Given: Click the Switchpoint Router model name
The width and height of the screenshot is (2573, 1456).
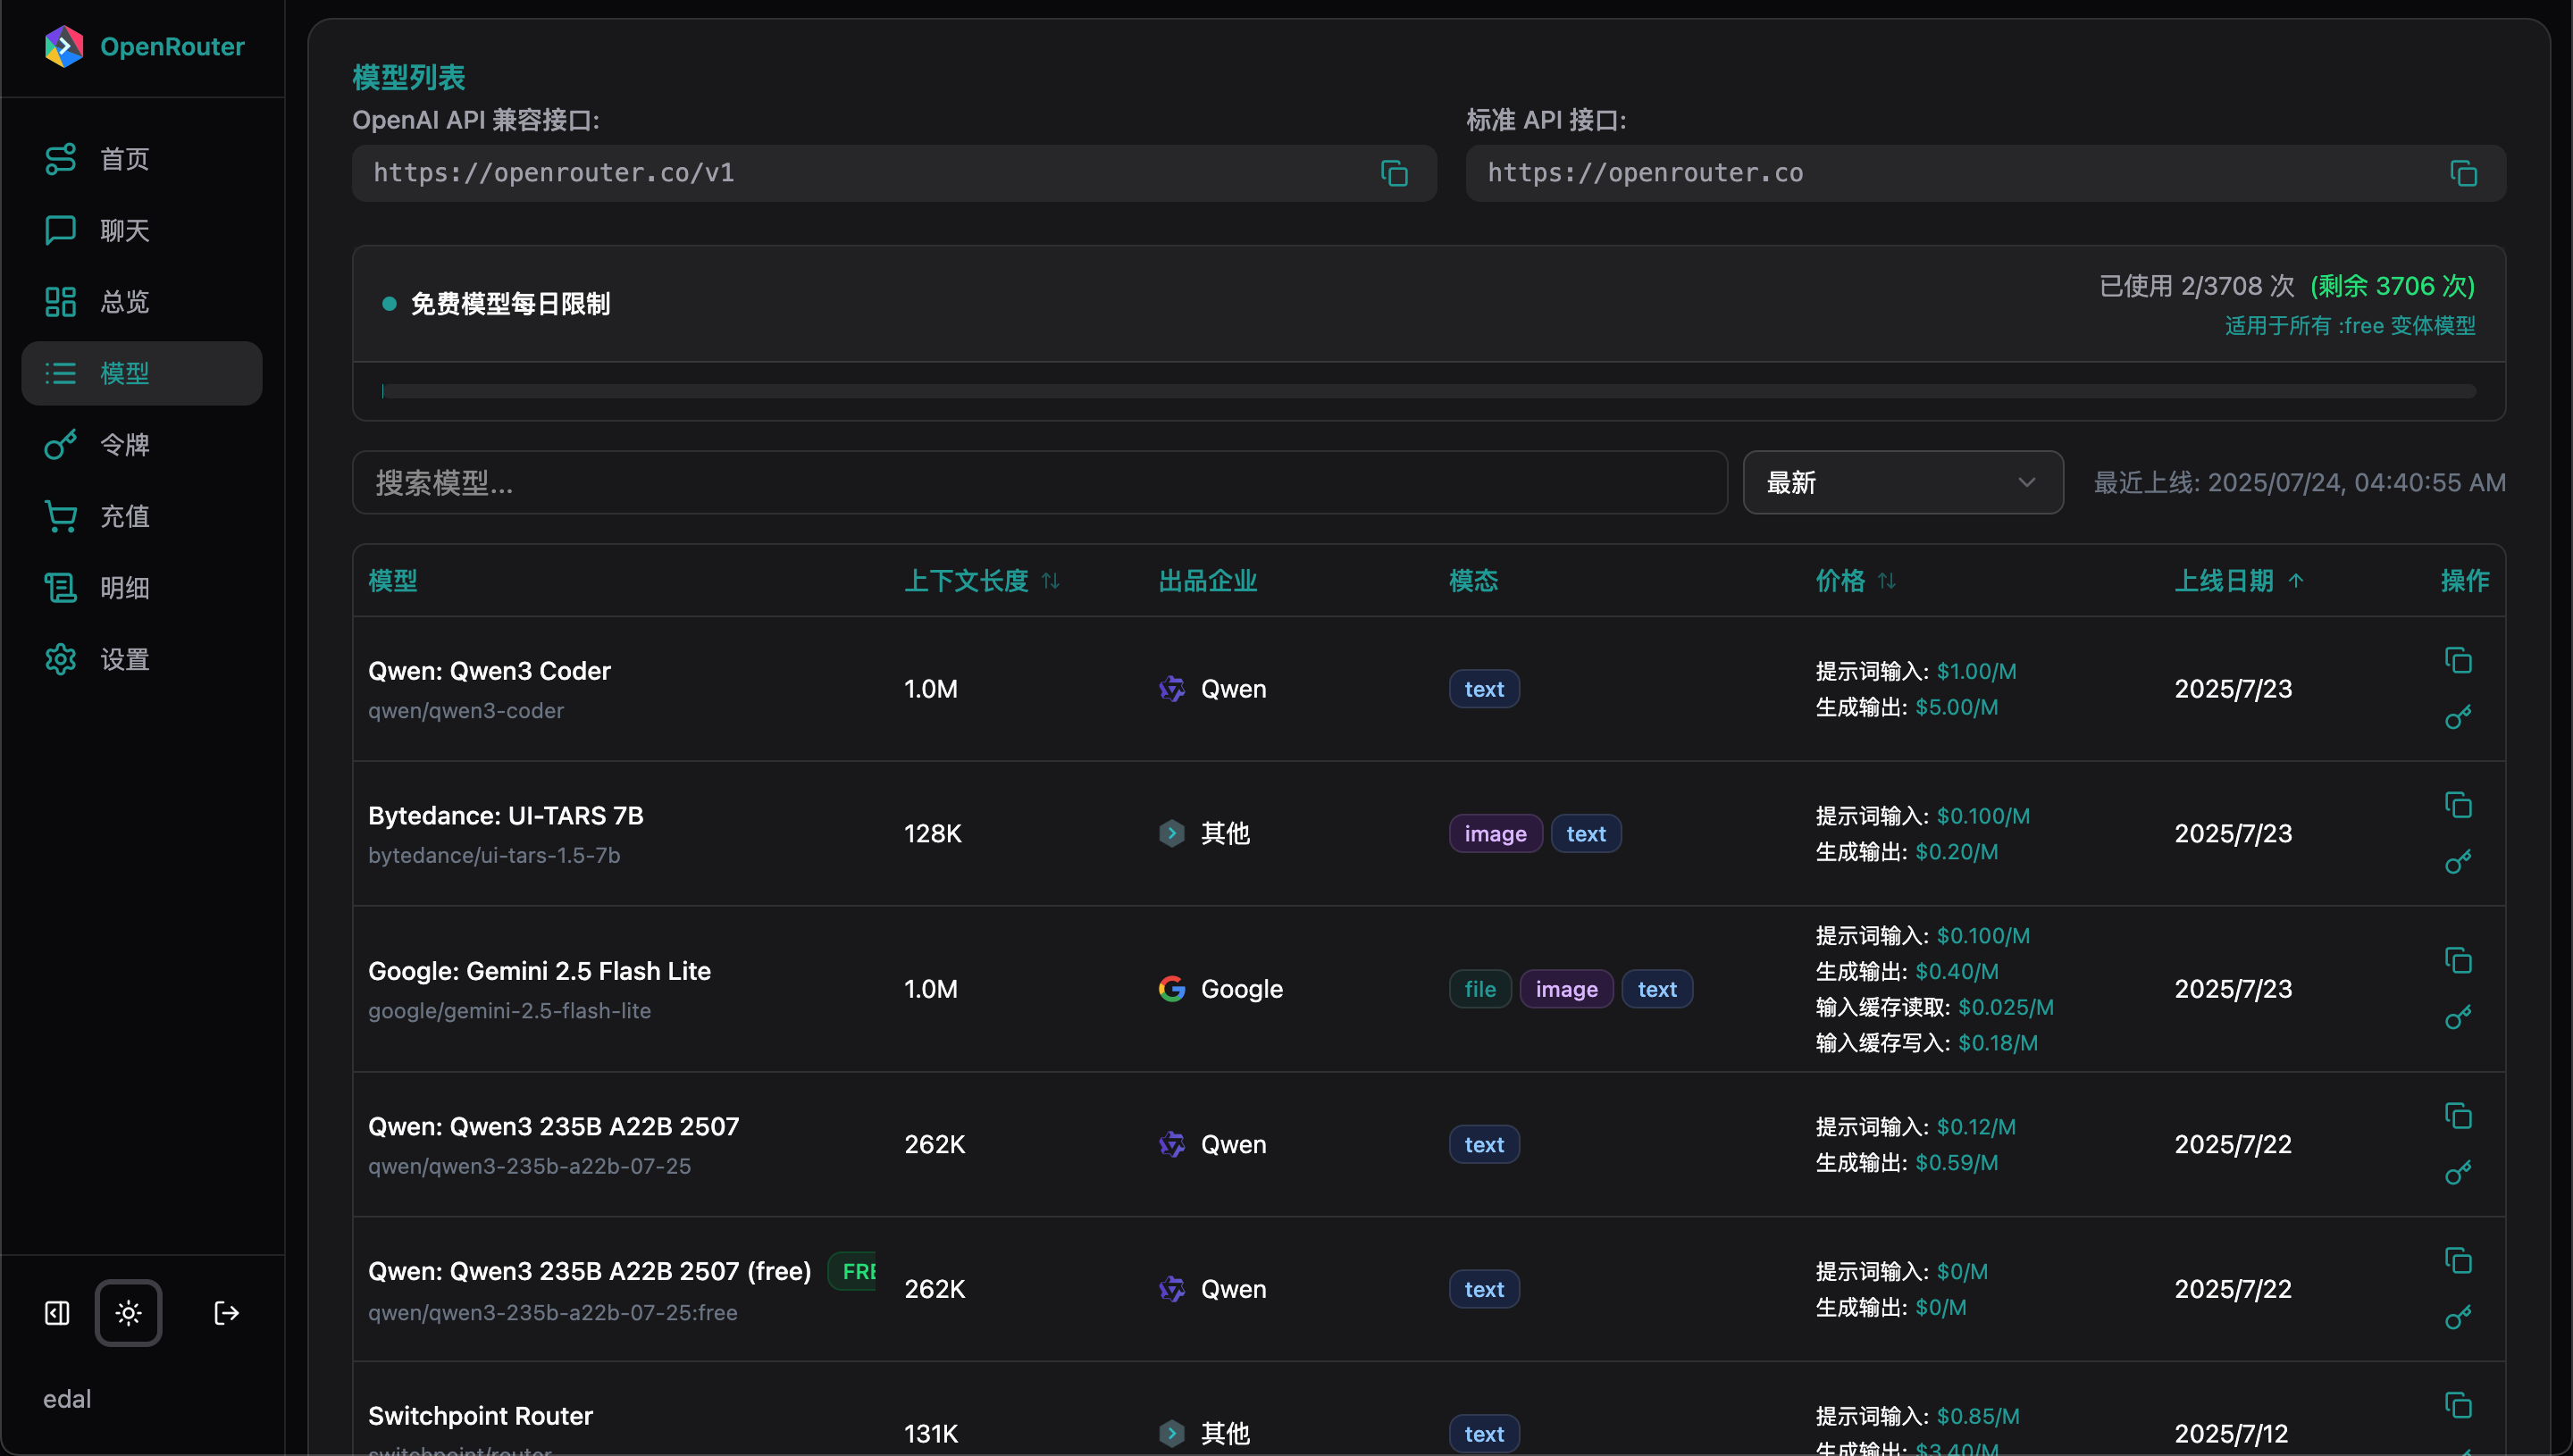Looking at the screenshot, I should tap(480, 1416).
